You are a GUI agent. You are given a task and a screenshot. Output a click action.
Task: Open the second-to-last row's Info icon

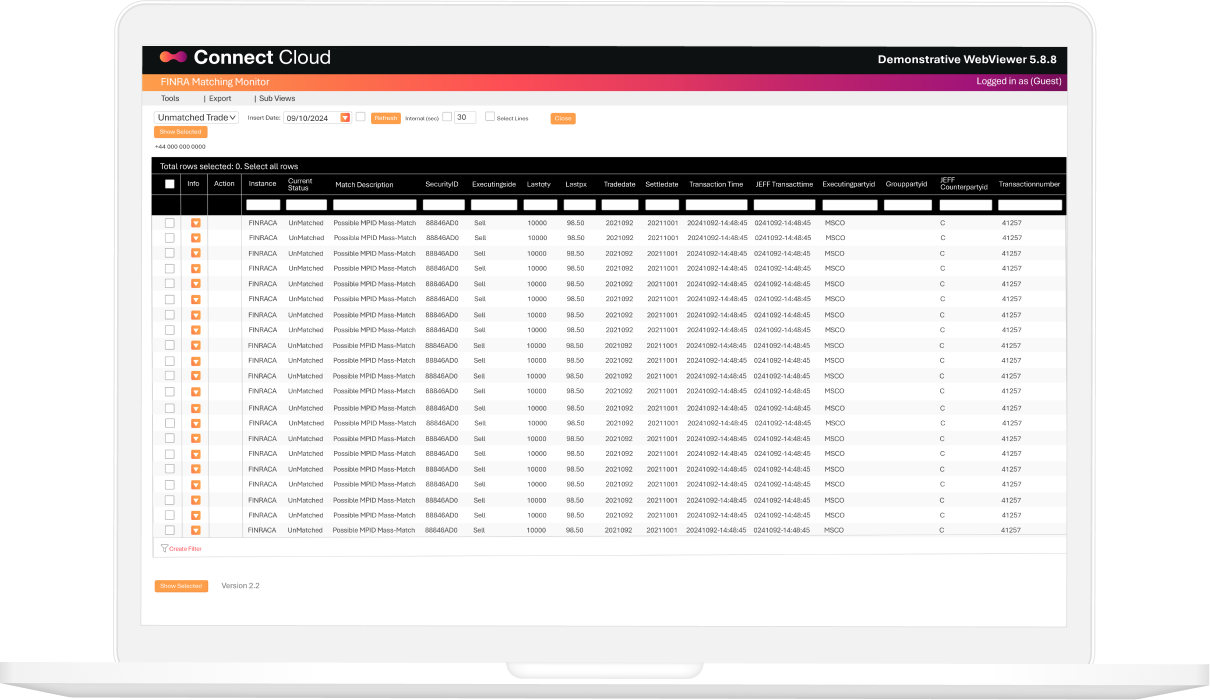coord(196,515)
